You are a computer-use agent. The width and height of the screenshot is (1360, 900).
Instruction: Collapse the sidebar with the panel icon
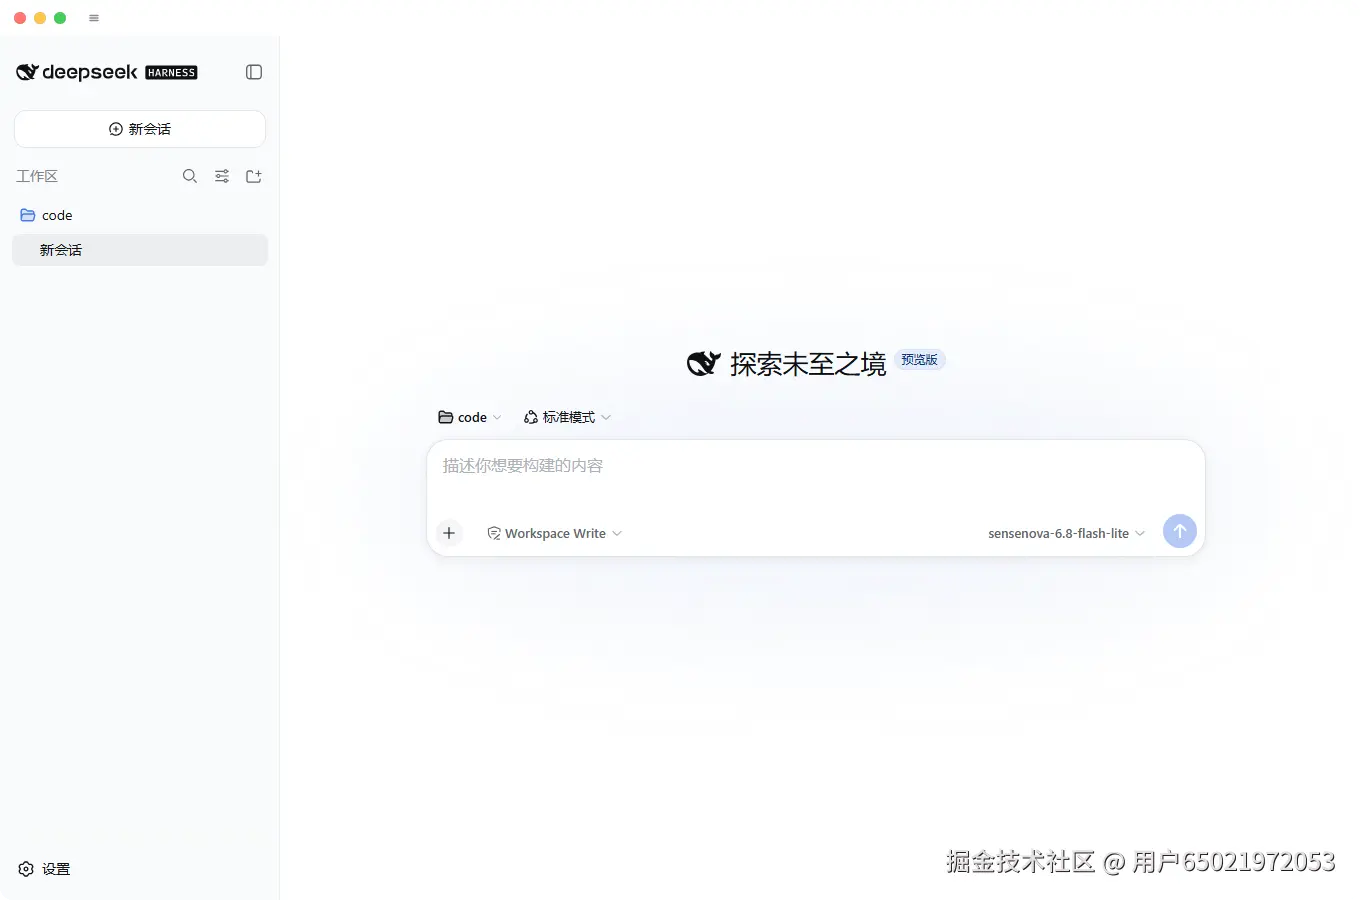click(x=254, y=72)
